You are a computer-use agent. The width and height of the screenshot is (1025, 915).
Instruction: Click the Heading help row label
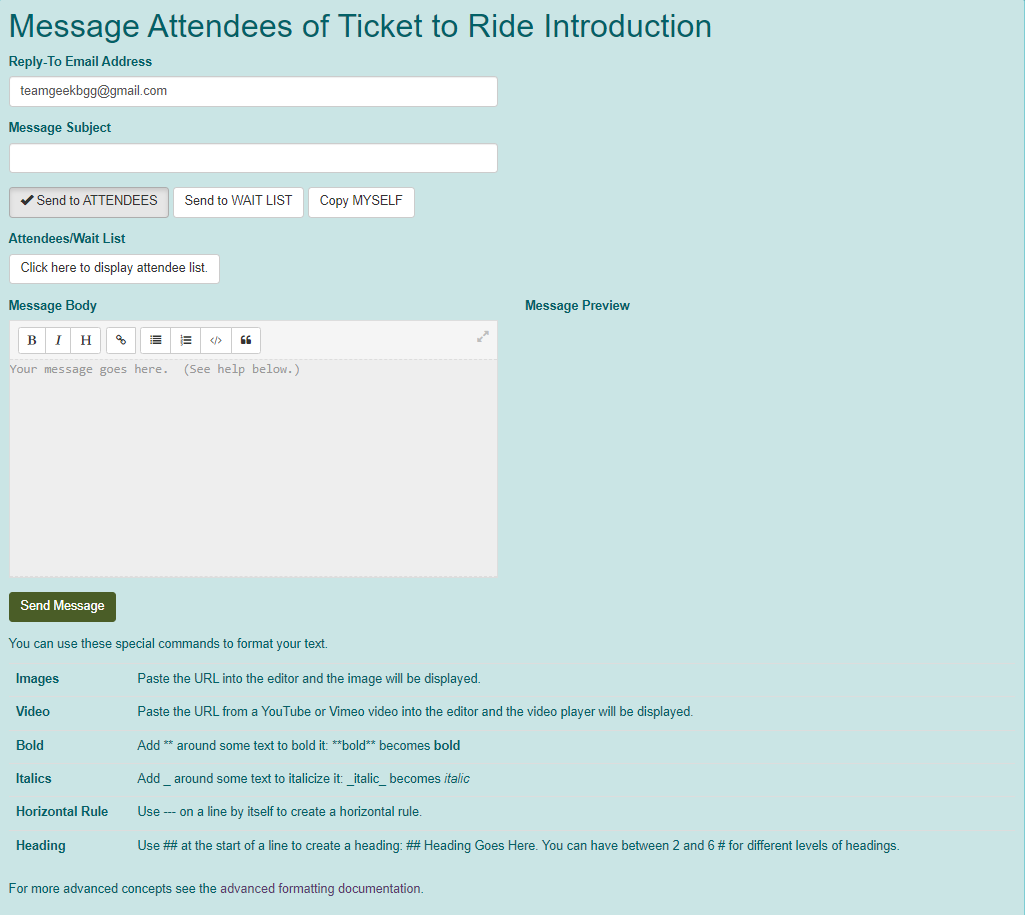tap(41, 846)
